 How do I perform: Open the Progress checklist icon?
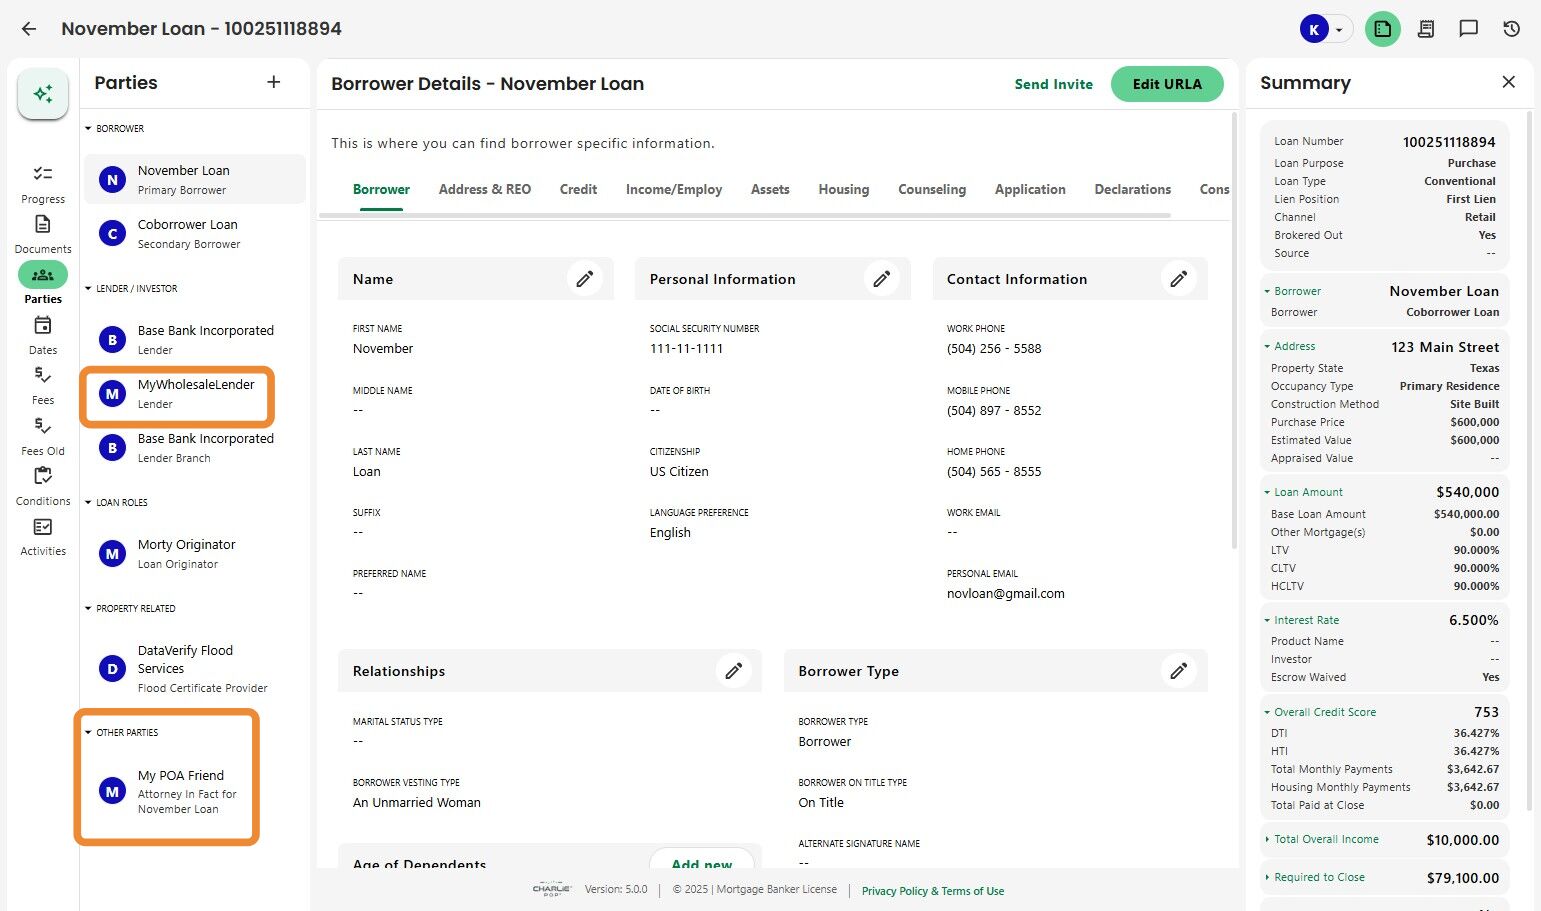(x=43, y=174)
